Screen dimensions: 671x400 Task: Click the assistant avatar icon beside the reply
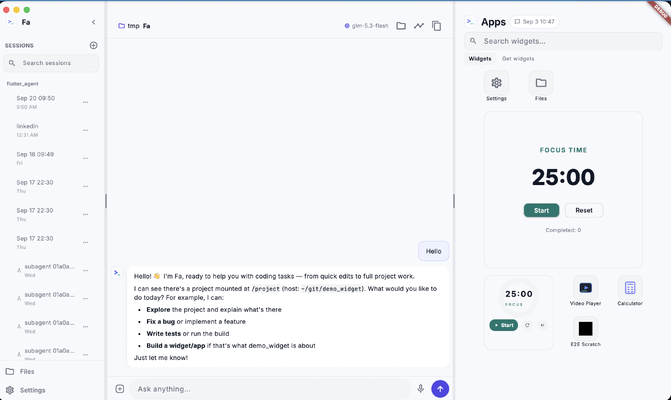click(x=117, y=273)
